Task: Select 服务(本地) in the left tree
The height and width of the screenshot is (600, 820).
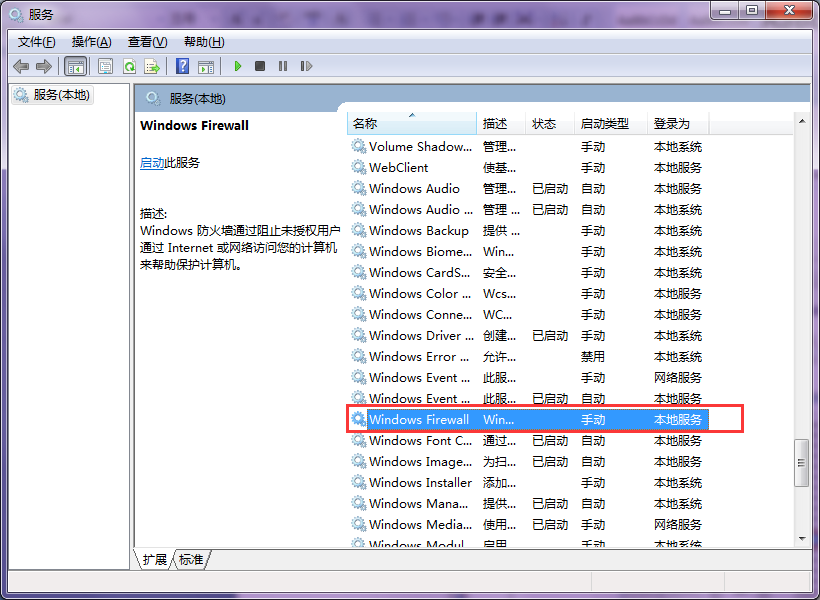Action: click(53, 95)
